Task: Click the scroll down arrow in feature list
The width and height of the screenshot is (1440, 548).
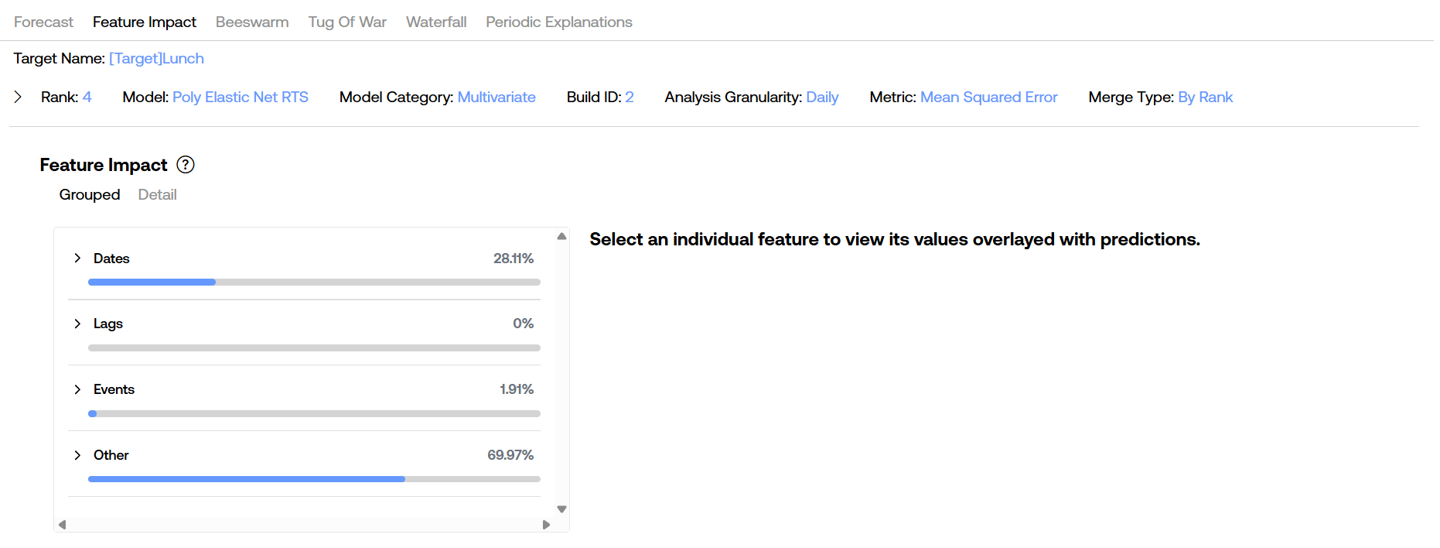Action: tap(561, 509)
